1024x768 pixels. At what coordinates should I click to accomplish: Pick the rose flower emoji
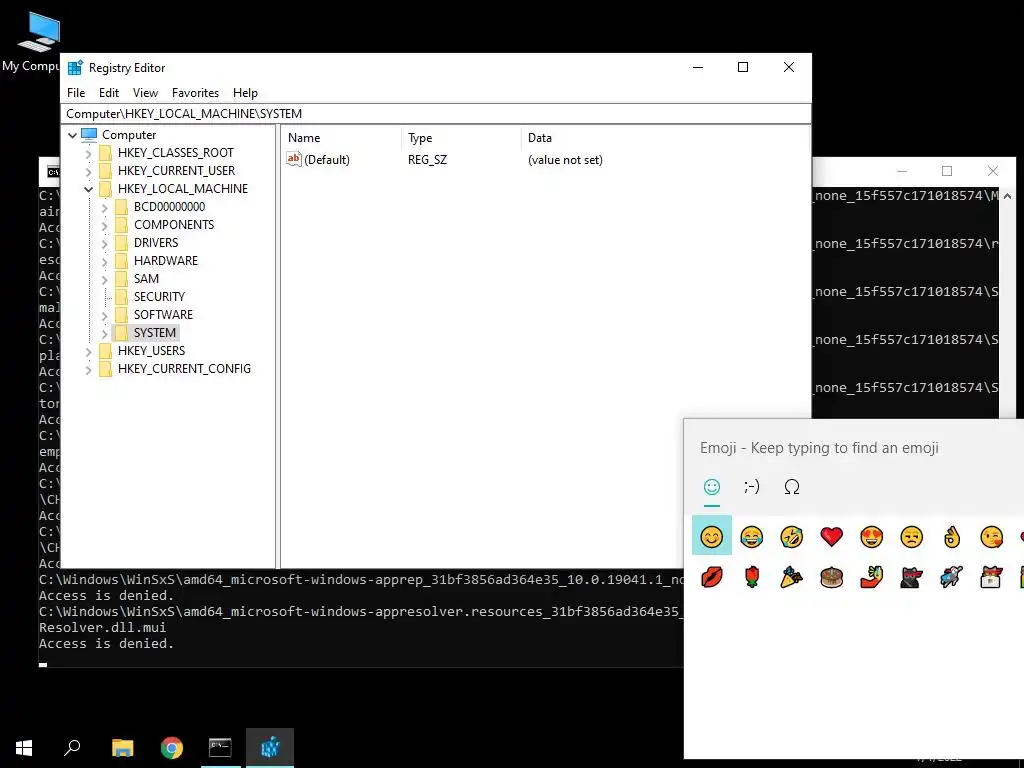(752, 577)
